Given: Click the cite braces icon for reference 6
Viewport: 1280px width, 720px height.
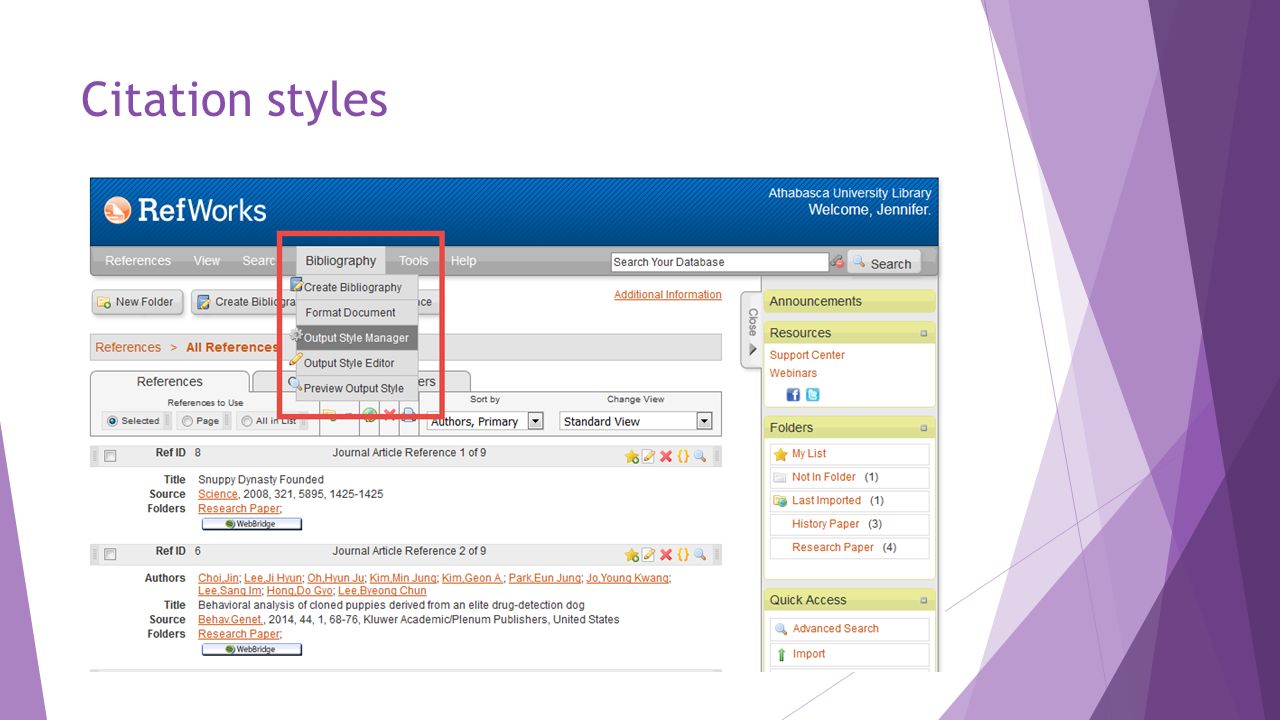Looking at the screenshot, I should 683,555.
